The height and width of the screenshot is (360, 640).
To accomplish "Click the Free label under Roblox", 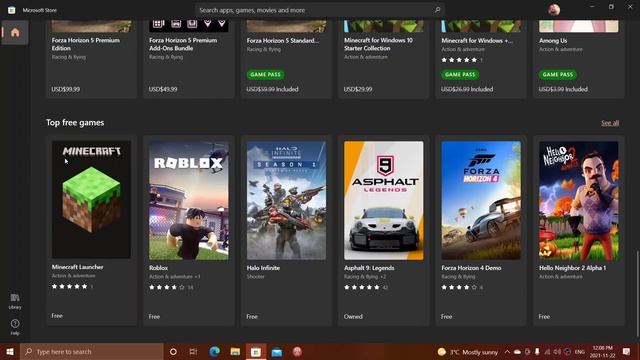I will point(154,316).
